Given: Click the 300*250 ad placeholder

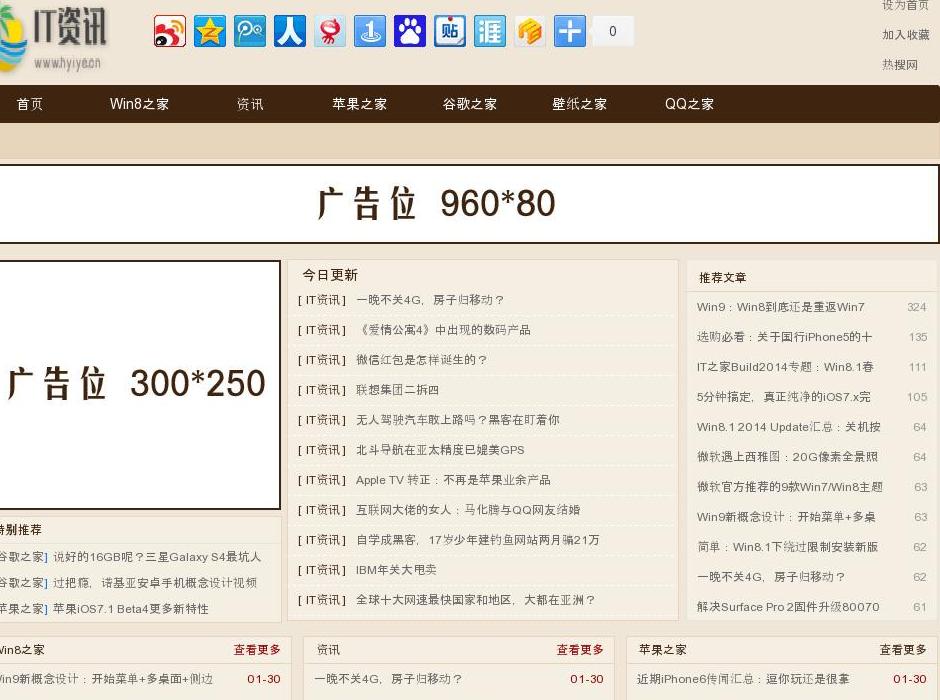Looking at the screenshot, I should pyautogui.click(x=140, y=384).
